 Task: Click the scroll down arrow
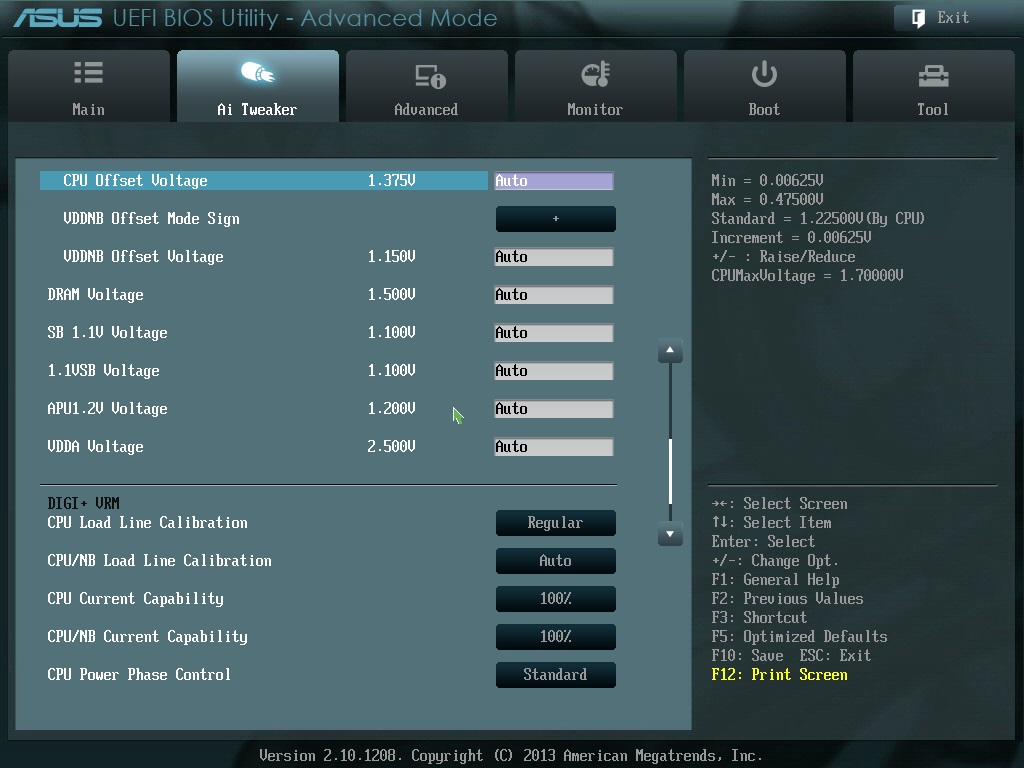point(670,534)
